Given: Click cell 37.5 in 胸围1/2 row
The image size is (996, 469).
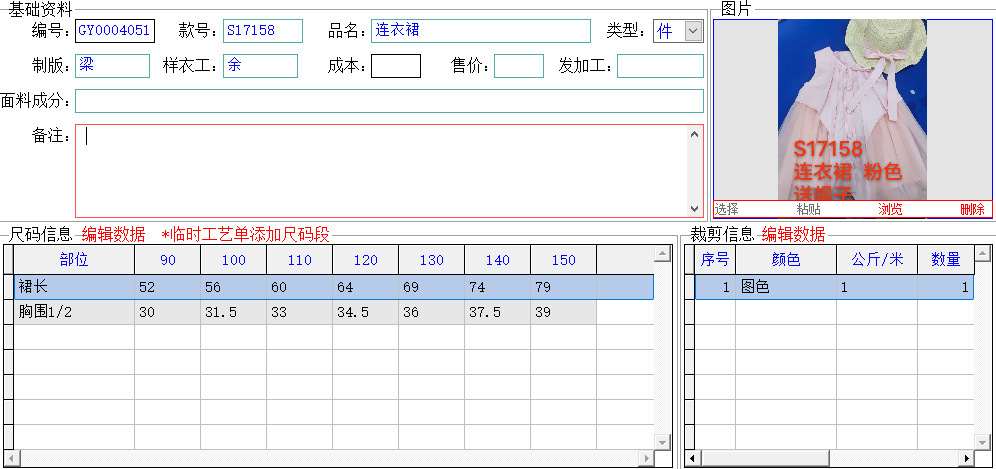Looking at the screenshot, I should click(x=498, y=312).
